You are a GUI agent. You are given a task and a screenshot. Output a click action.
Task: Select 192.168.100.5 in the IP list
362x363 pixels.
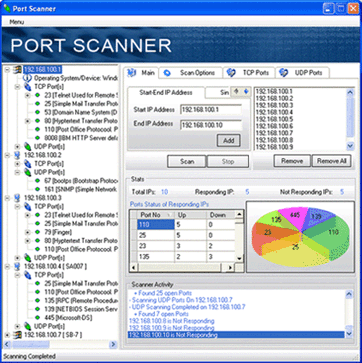pos(274,119)
